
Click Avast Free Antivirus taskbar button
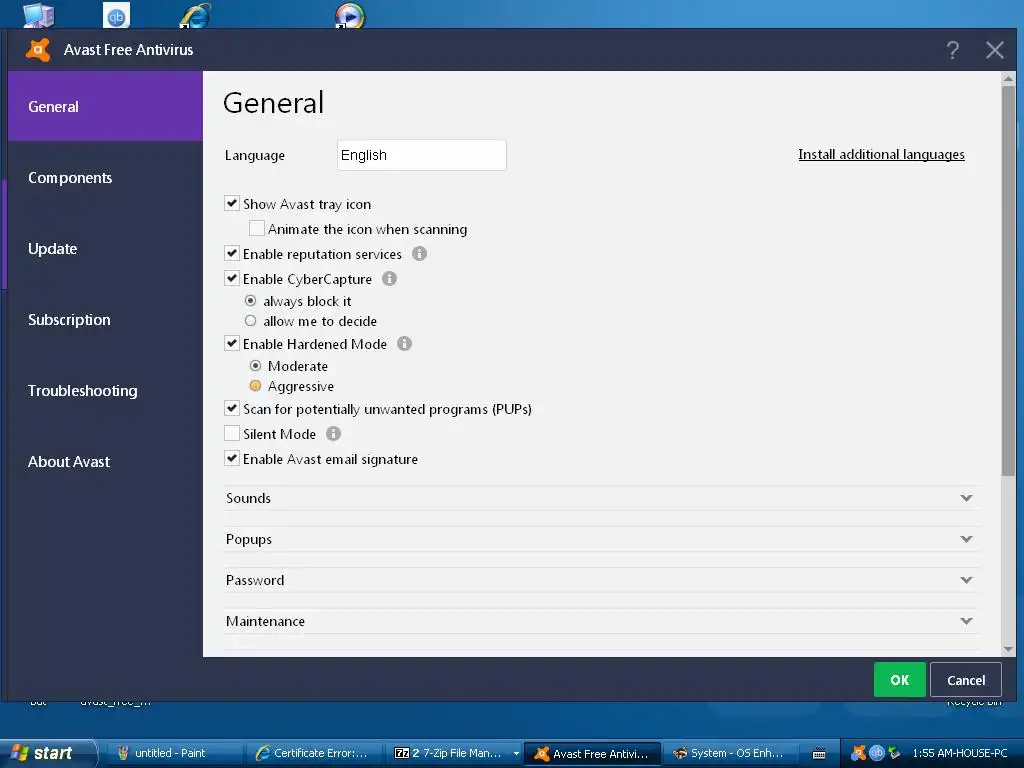coord(593,754)
